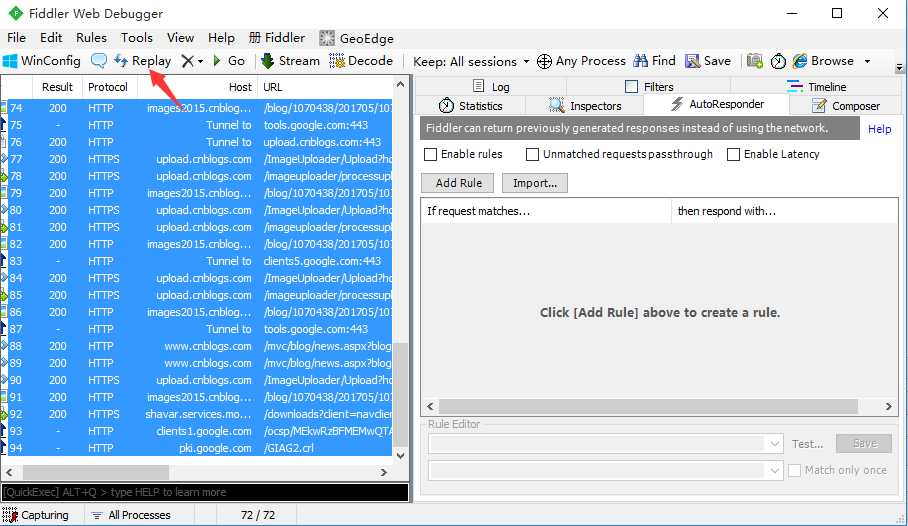Click the timer clock icon
The width and height of the screenshot is (908, 526).
(x=778, y=61)
